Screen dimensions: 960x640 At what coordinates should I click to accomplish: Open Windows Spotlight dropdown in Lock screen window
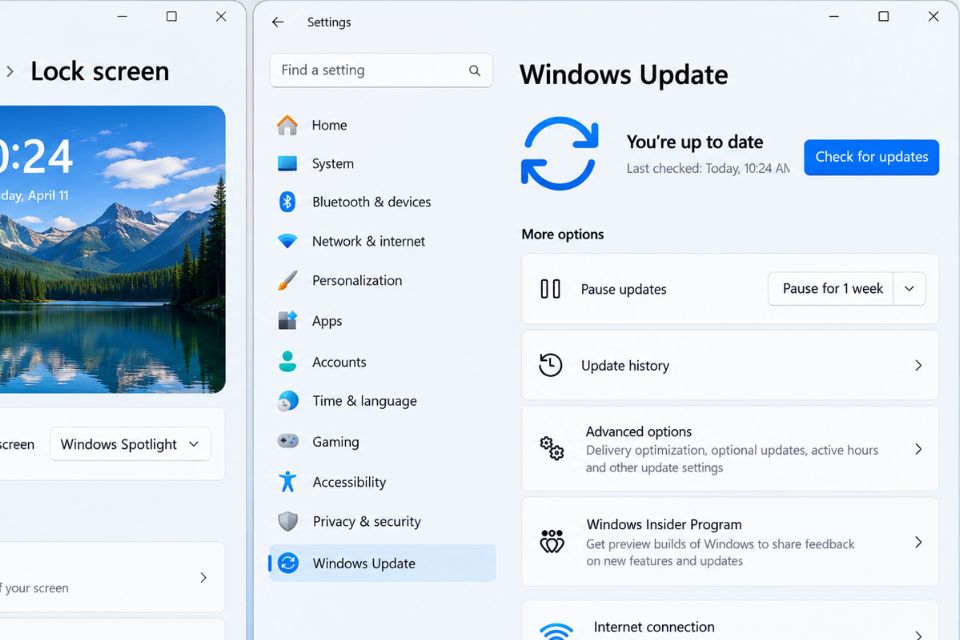coord(130,444)
